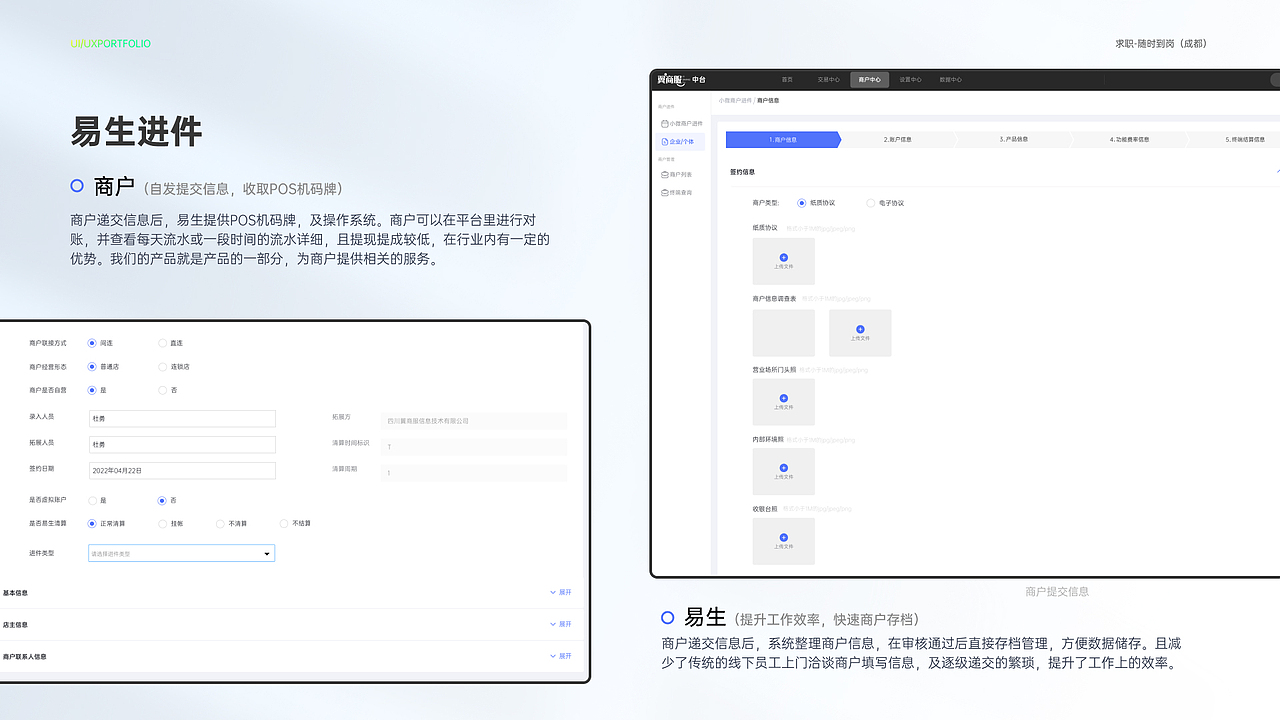
Task: Upload the 收银台照 picture
Action: pyautogui.click(x=783, y=541)
